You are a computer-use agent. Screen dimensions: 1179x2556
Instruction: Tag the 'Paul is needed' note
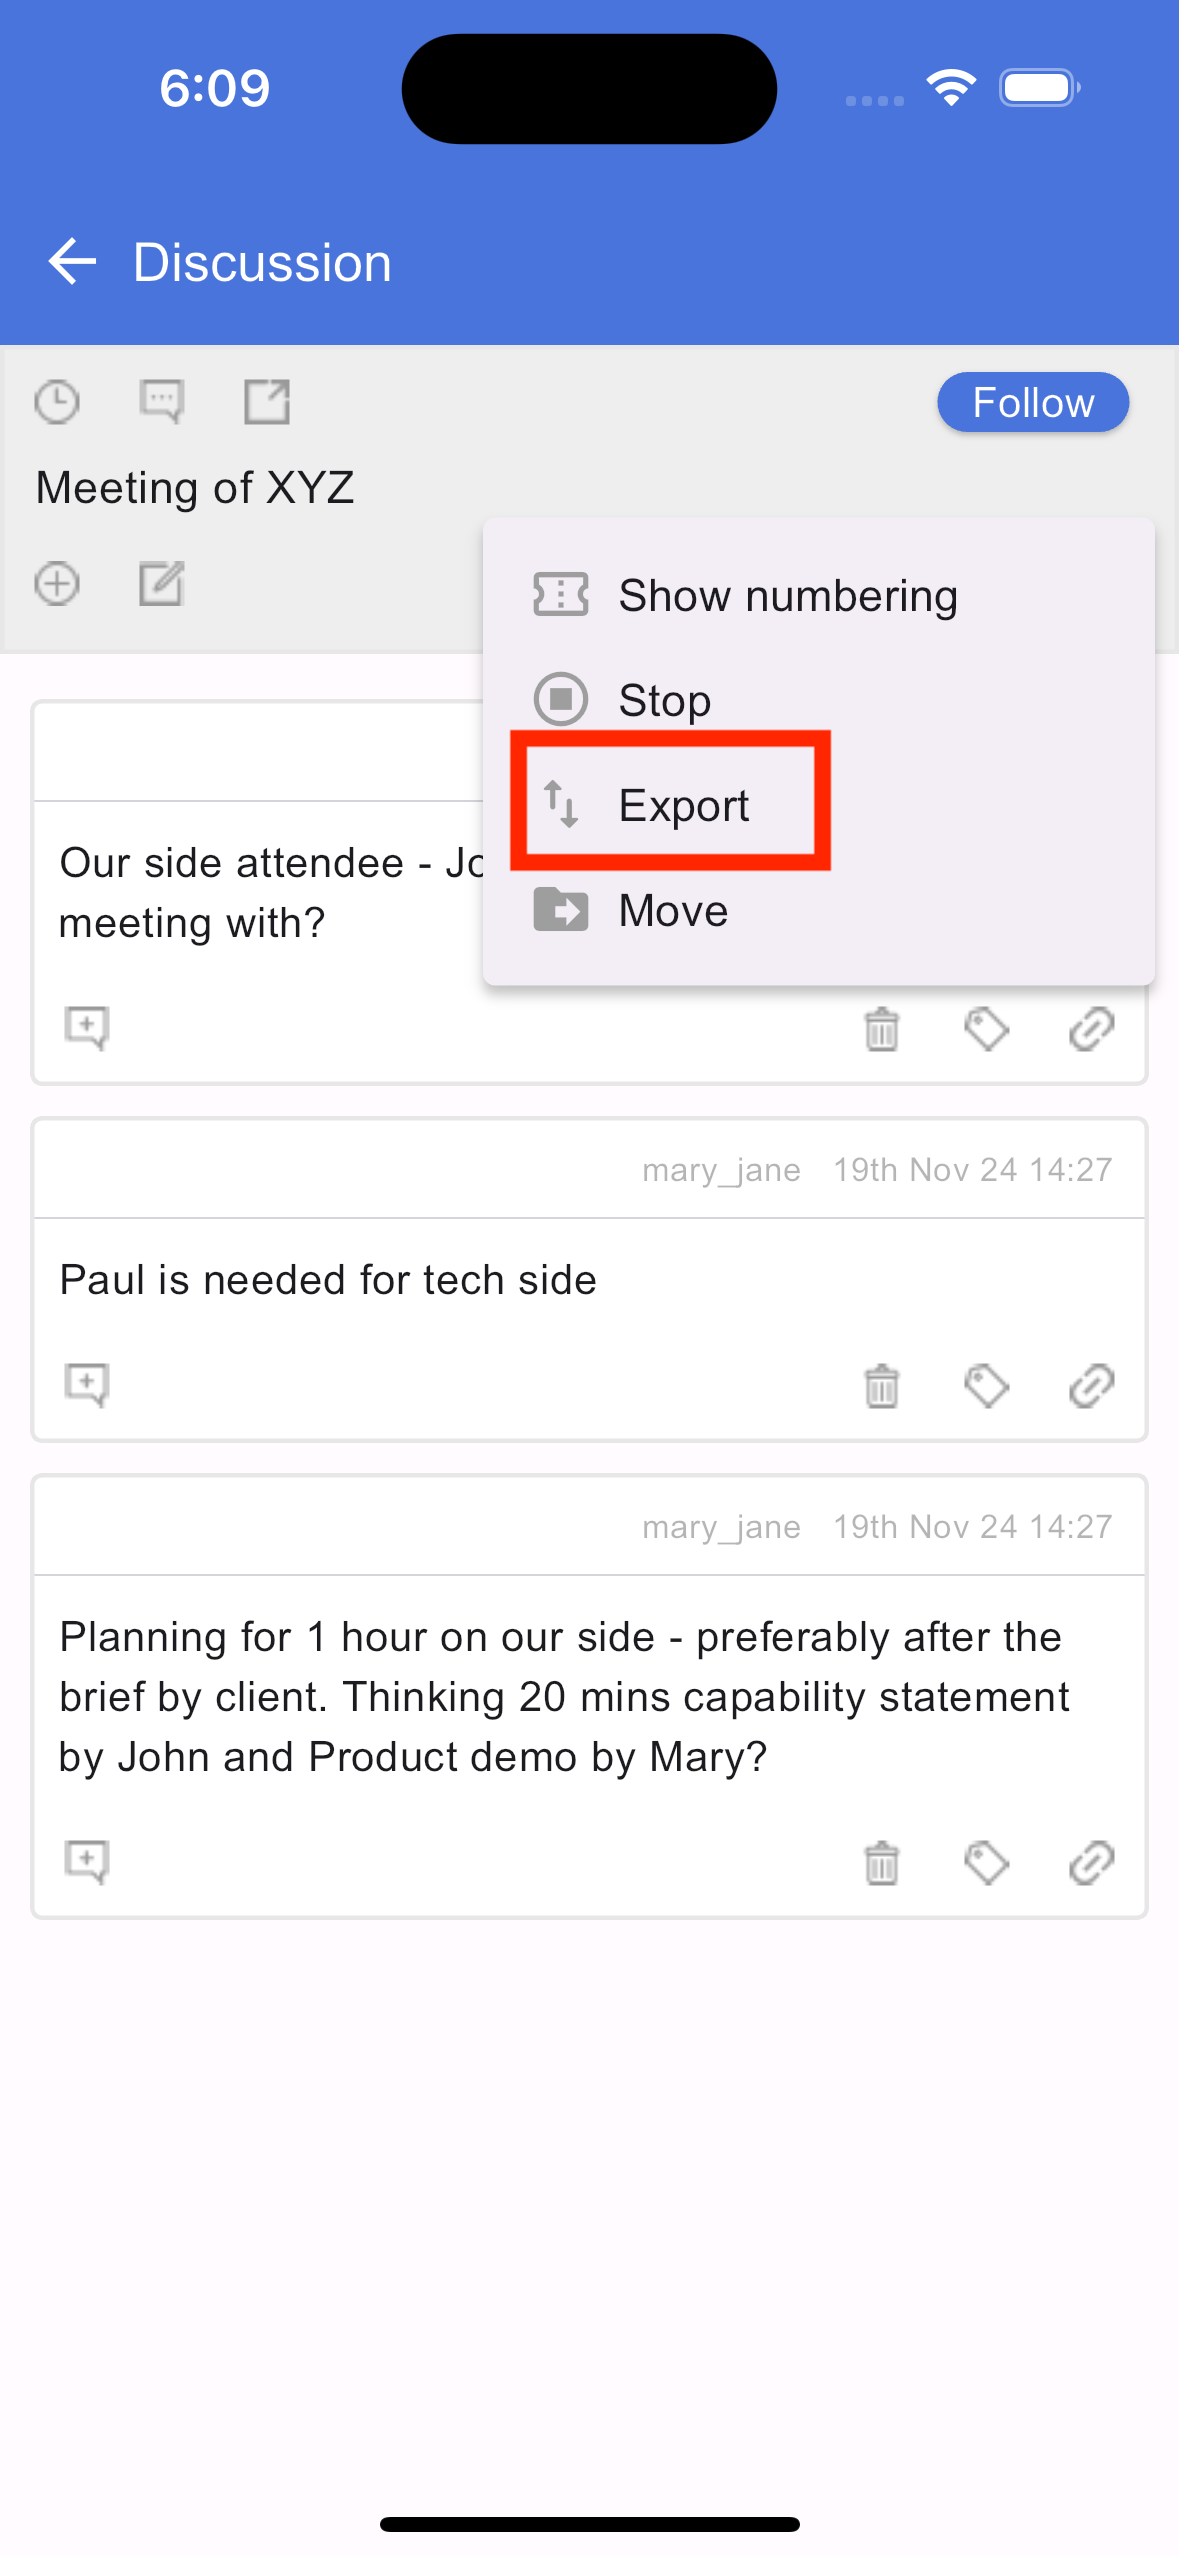coord(986,1386)
